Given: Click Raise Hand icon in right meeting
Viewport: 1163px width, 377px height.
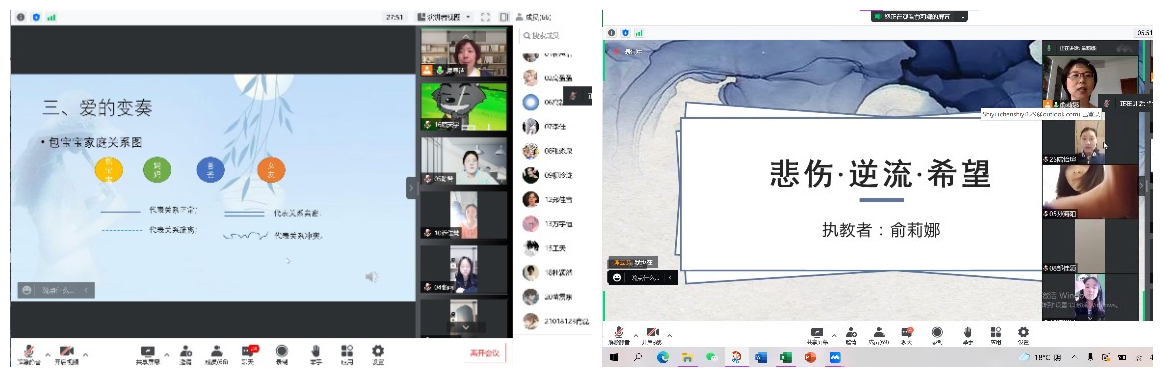Looking at the screenshot, I should click(x=967, y=335).
